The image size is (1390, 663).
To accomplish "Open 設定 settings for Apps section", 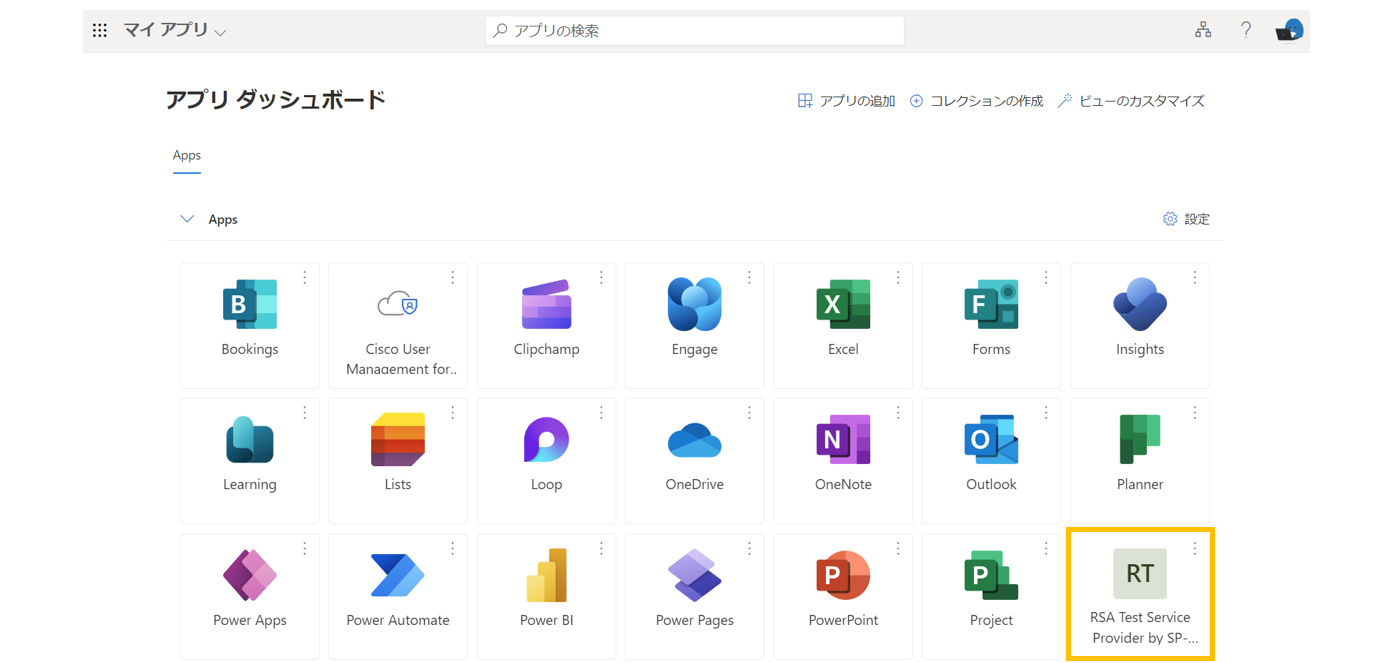I will tap(1186, 219).
